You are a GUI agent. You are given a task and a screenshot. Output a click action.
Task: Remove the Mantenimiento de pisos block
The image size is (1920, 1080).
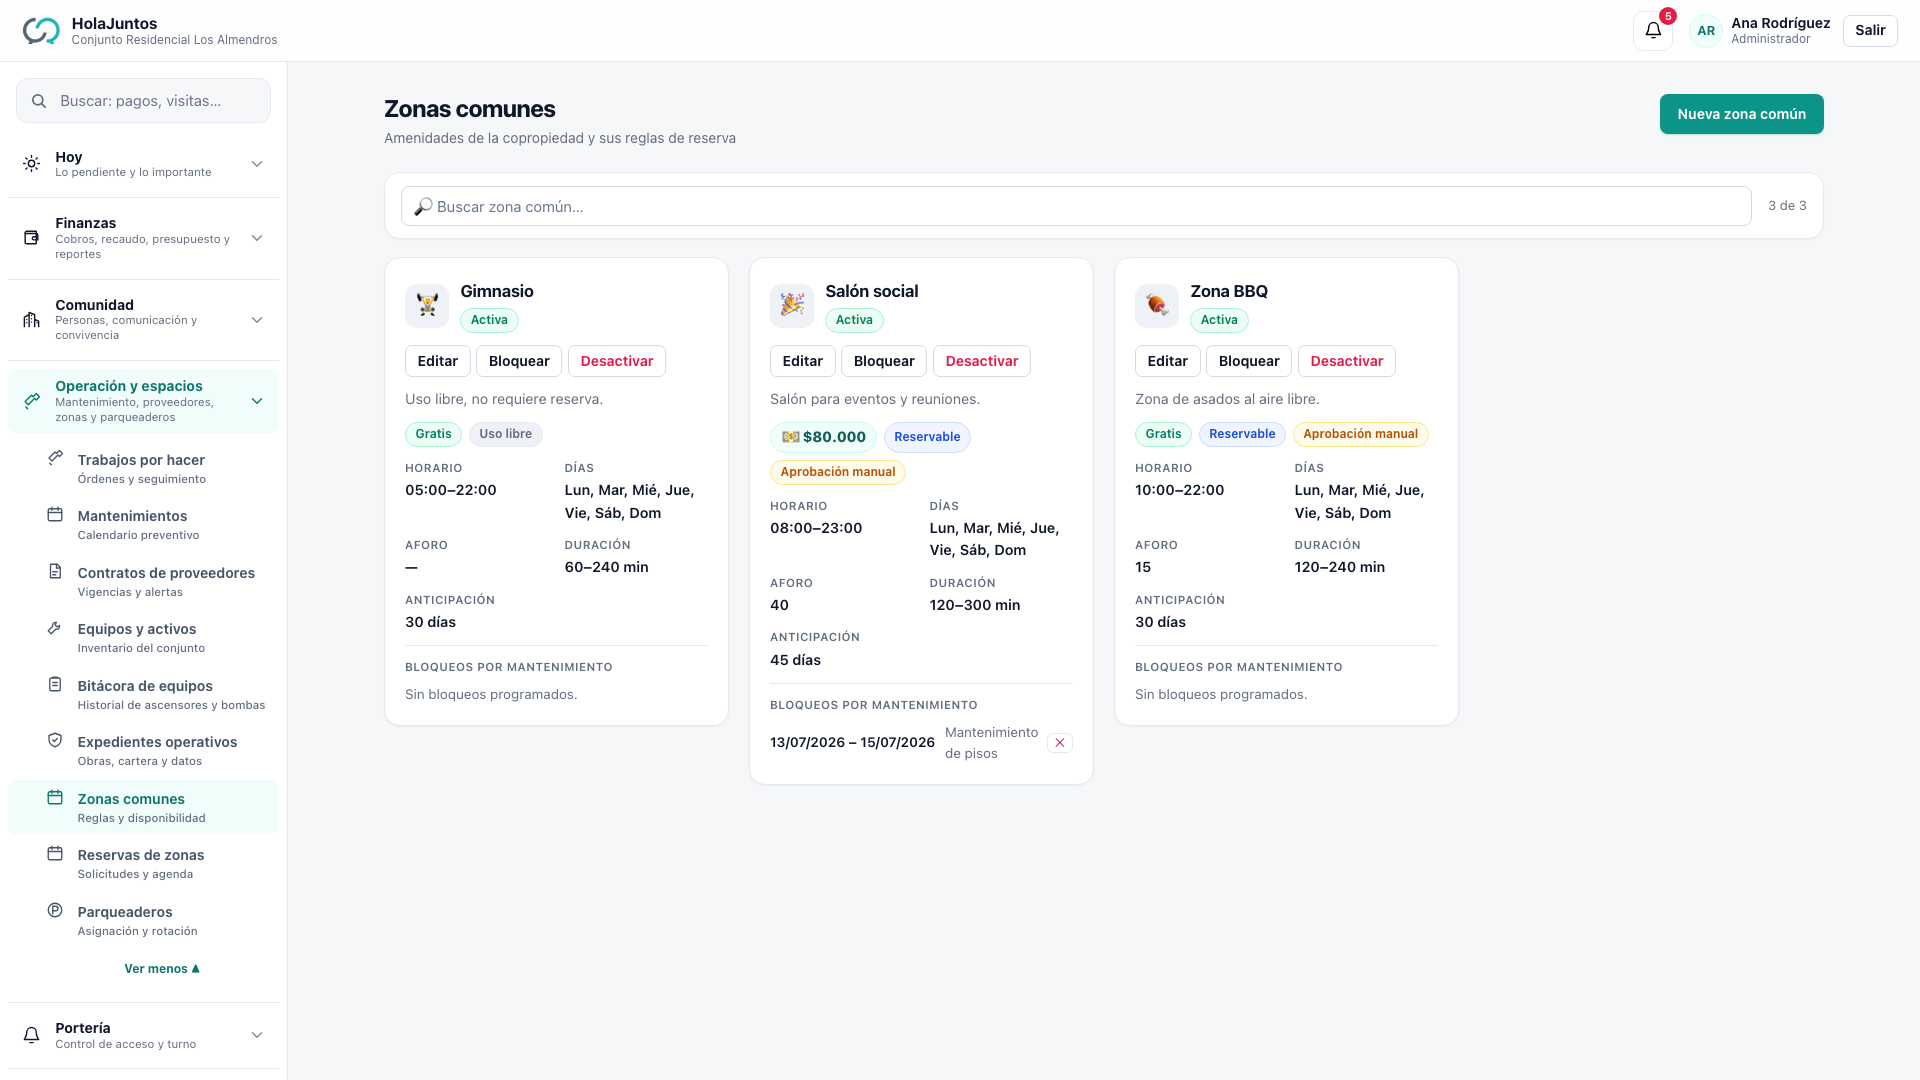pyautogui.click(x=1060, y=743)
